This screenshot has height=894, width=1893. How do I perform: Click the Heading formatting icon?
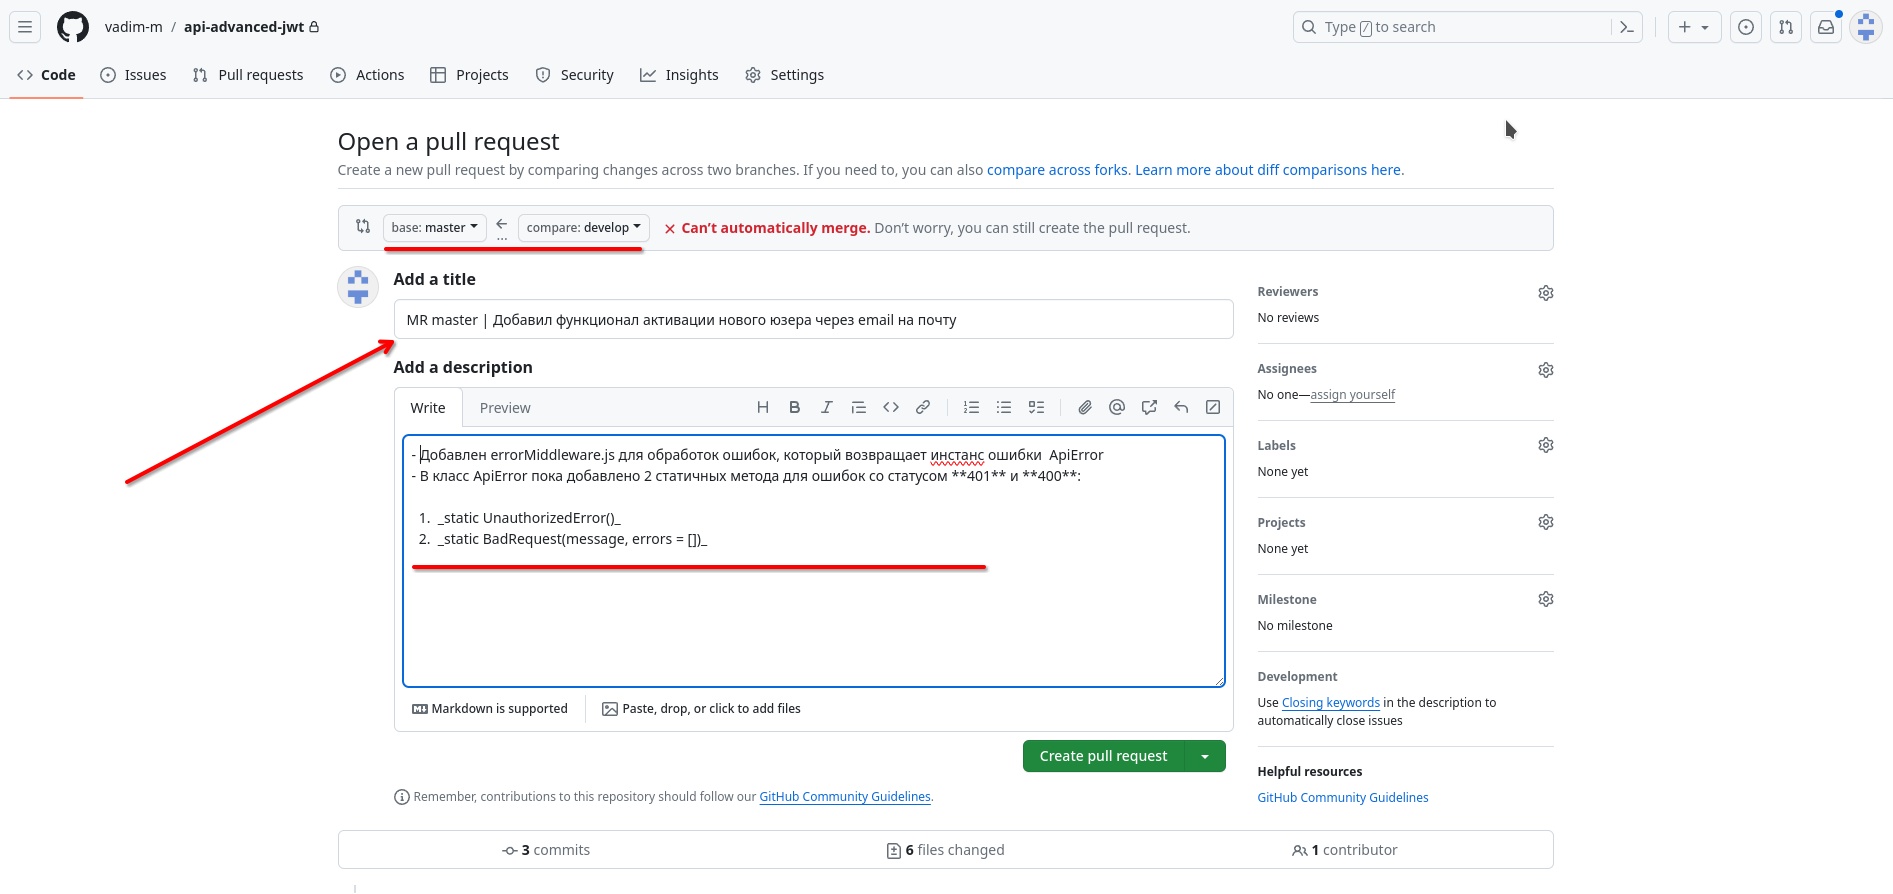pyautogui.click(x=763, y=407)
